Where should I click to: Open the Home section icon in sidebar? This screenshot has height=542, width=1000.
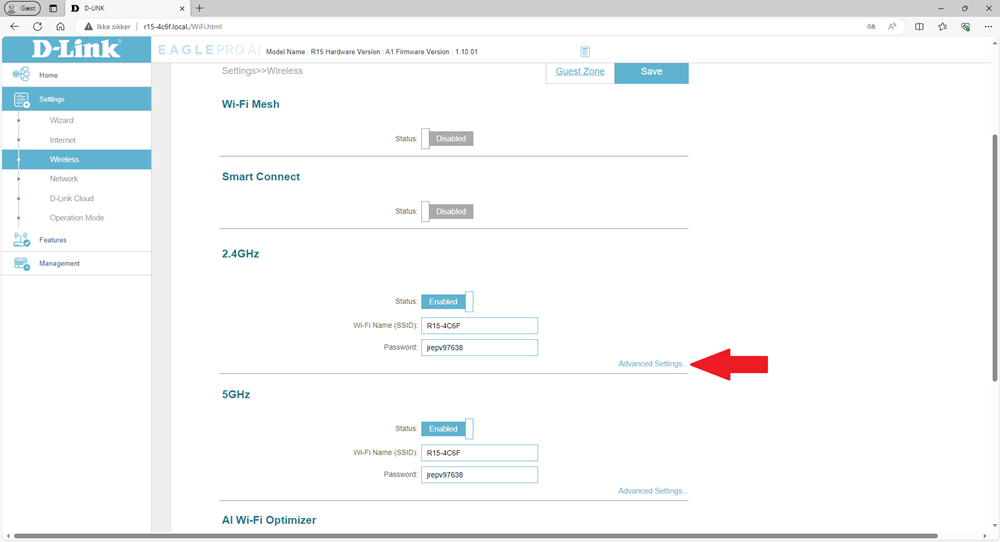(x=21, y=75)
